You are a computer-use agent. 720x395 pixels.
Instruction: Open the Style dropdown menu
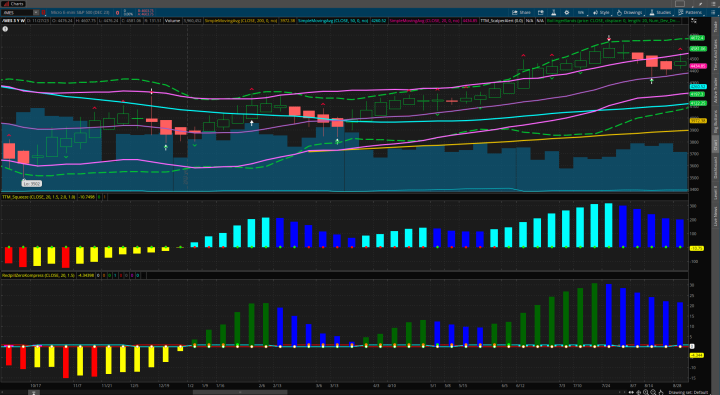coord(601,12)
